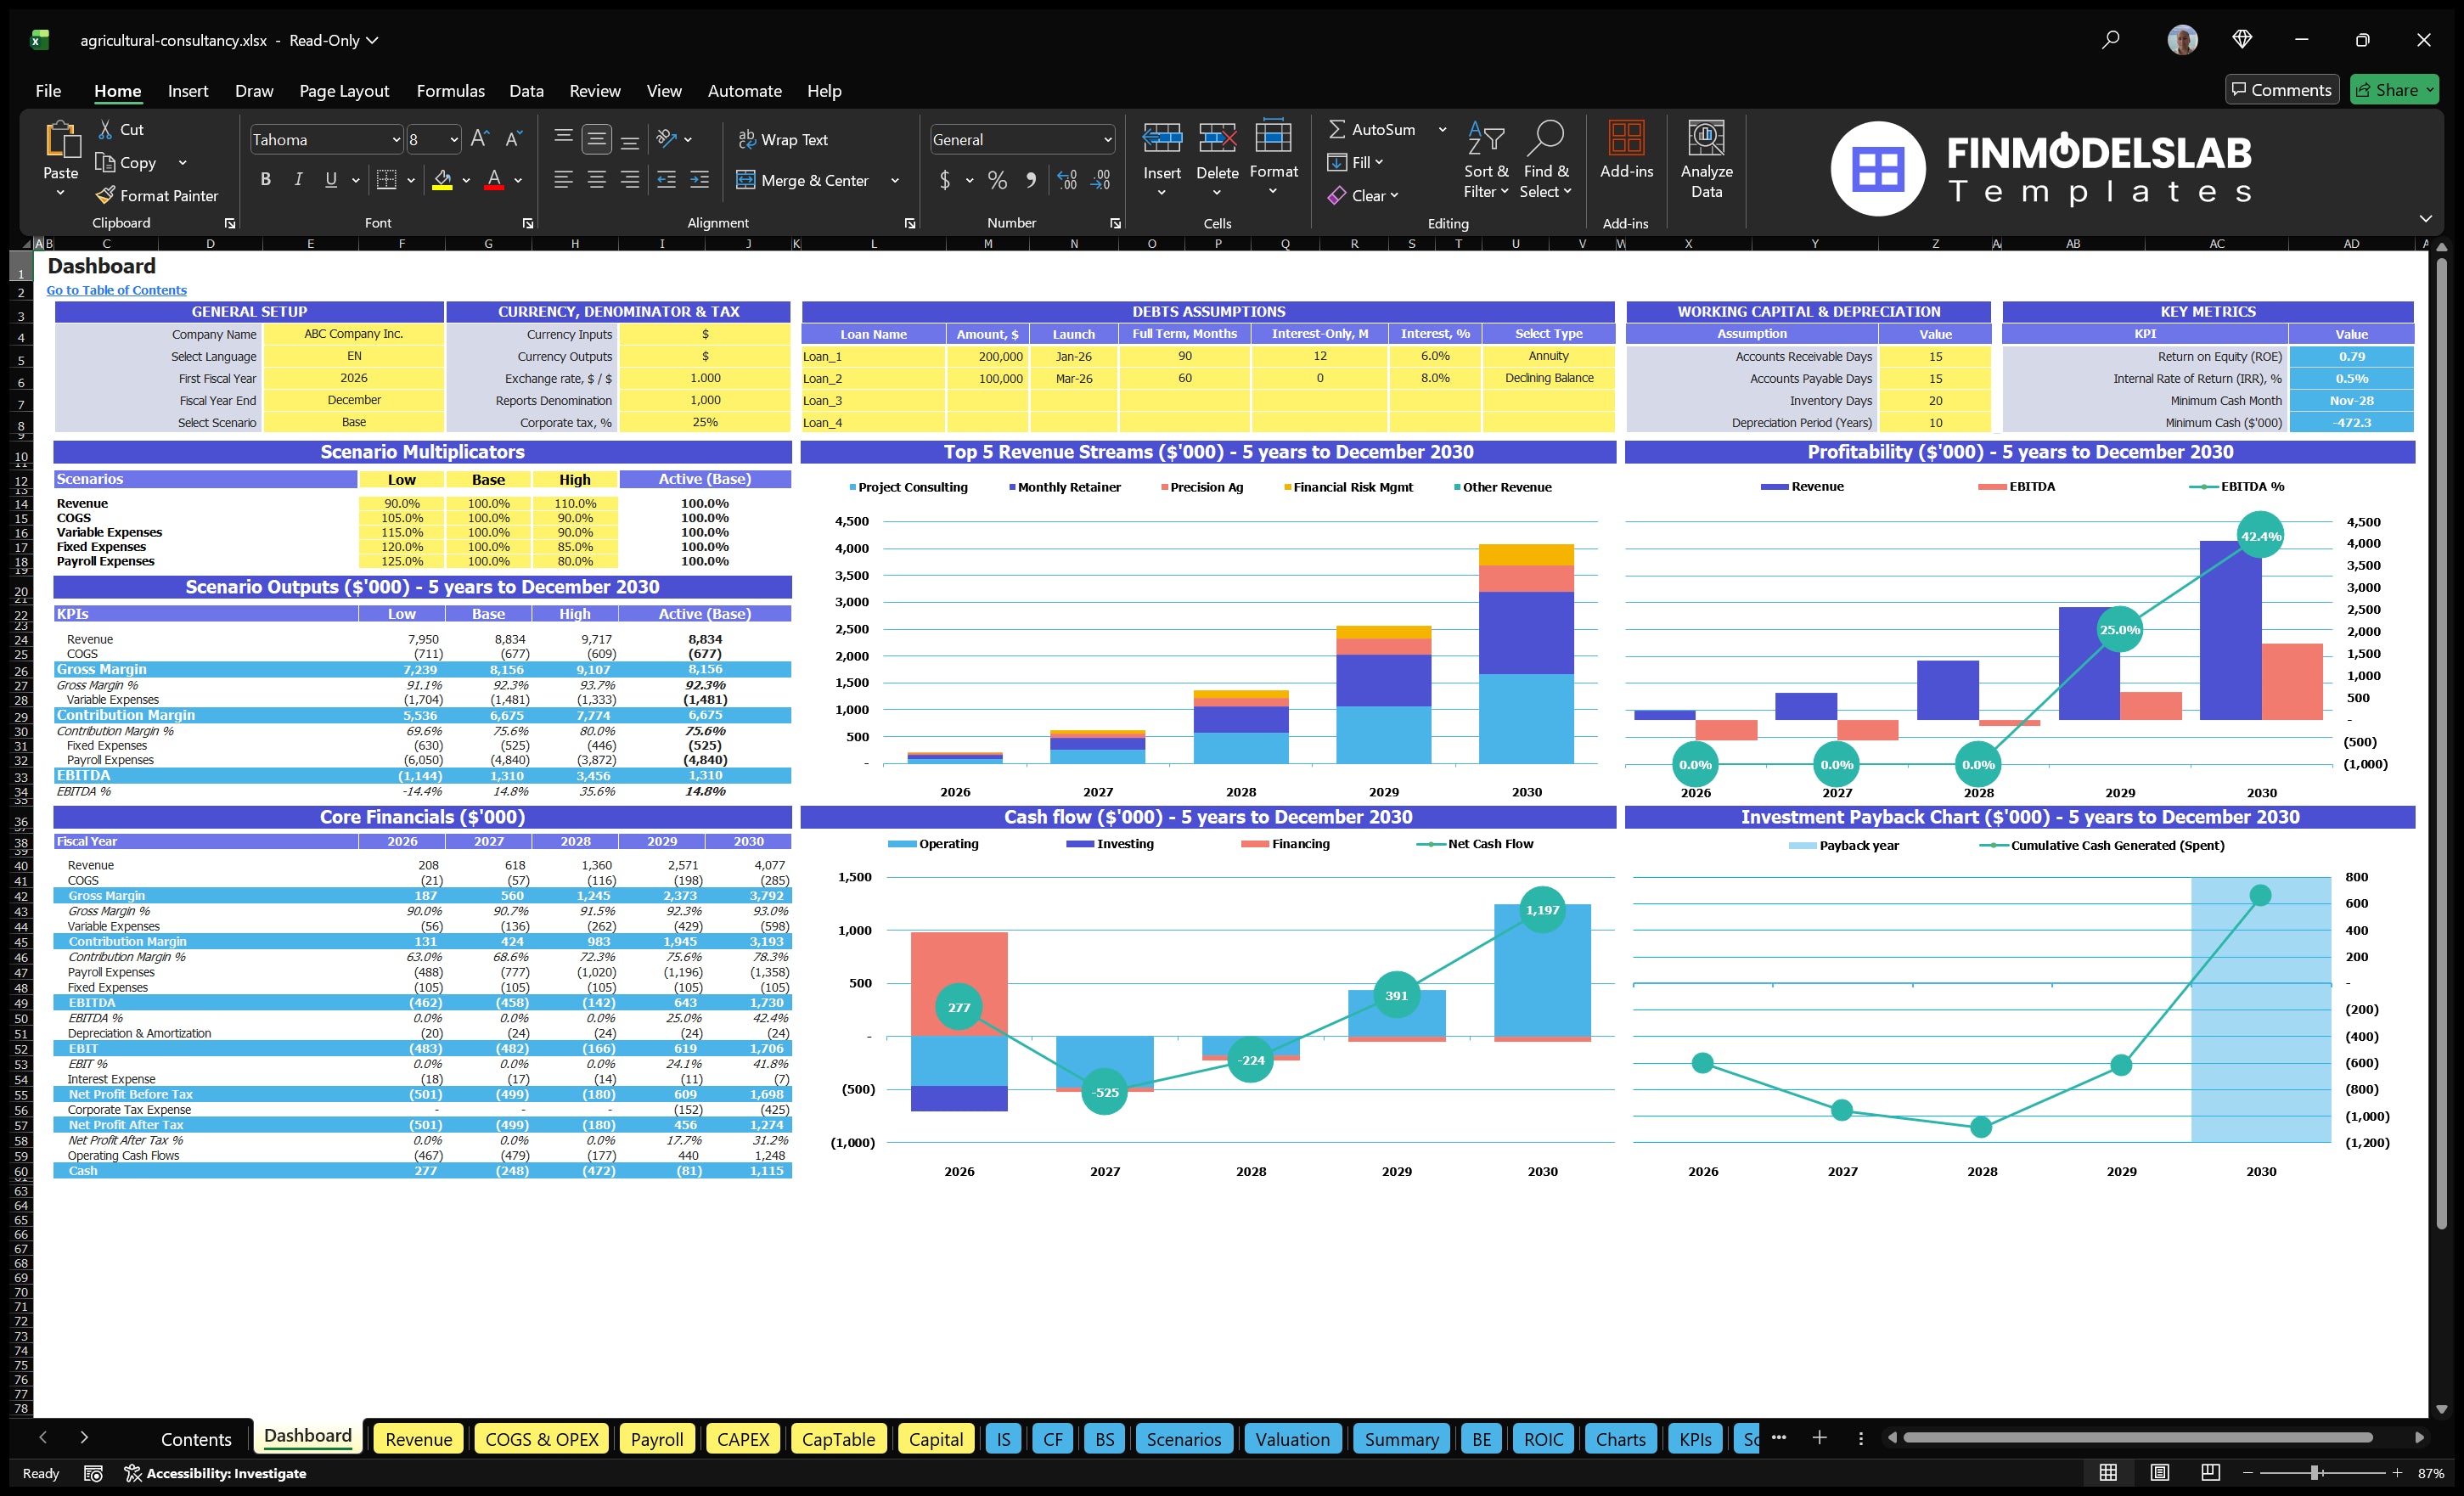Viewport: 2464px width, 1496px height.
Task: Apply Wrap Text to selection
Action: (784, 139)
